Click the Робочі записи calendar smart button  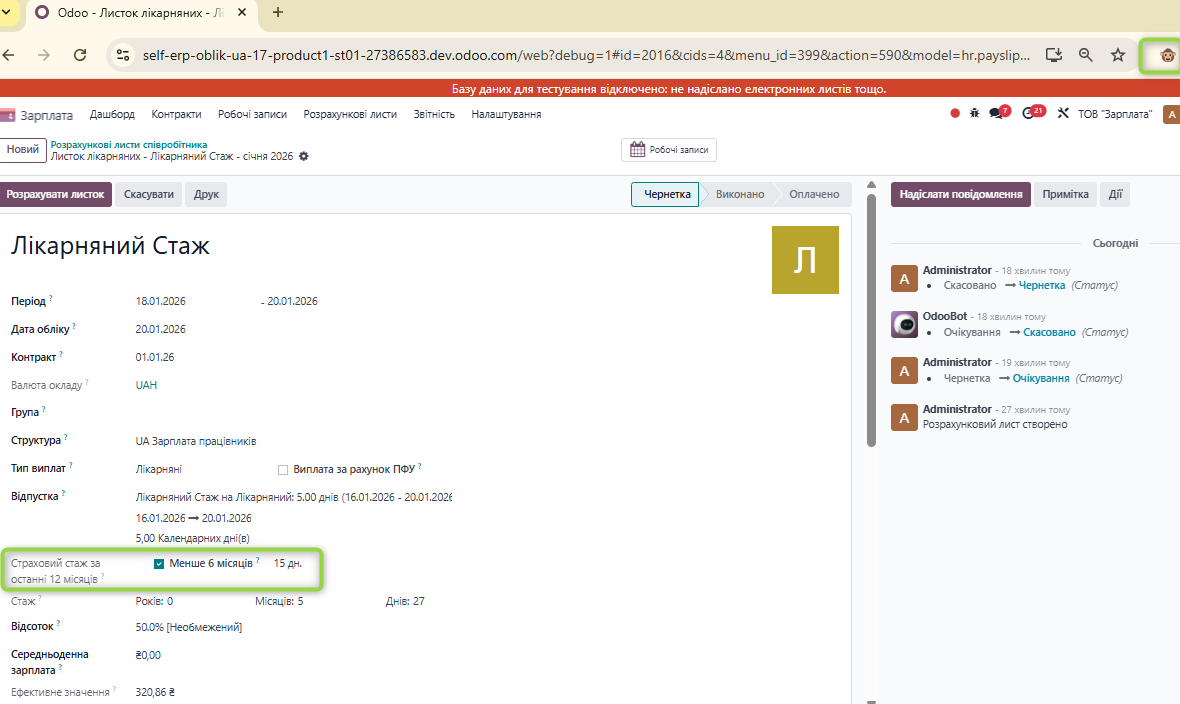pyautogui.click(x=669, y=150)
